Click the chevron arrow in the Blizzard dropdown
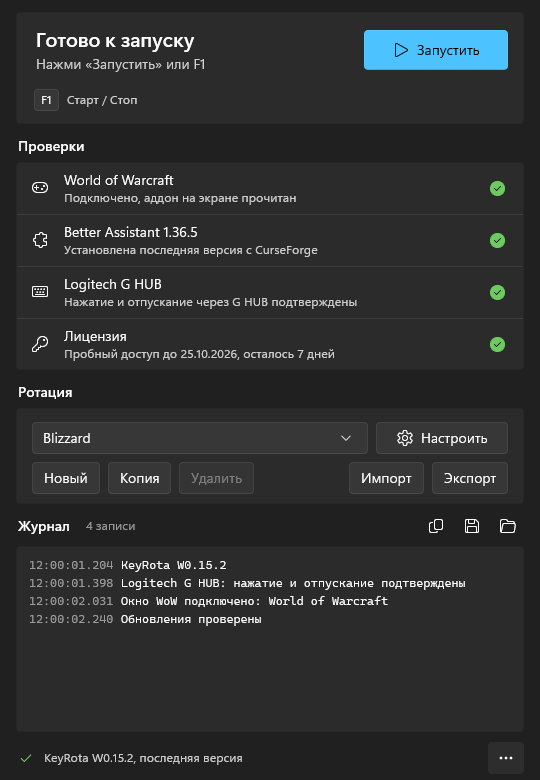This screenshot has width=540, height=780. [346, 438]
